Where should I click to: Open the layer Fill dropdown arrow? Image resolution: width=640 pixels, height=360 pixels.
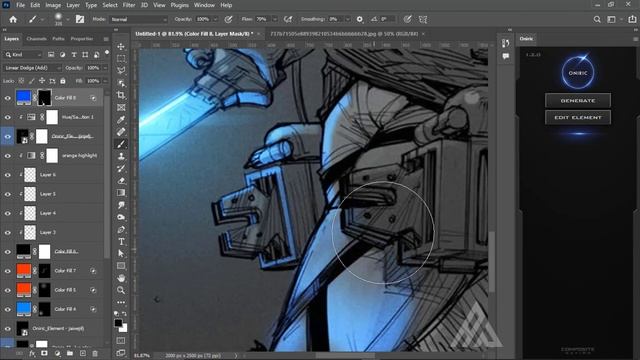pos(105,81)
